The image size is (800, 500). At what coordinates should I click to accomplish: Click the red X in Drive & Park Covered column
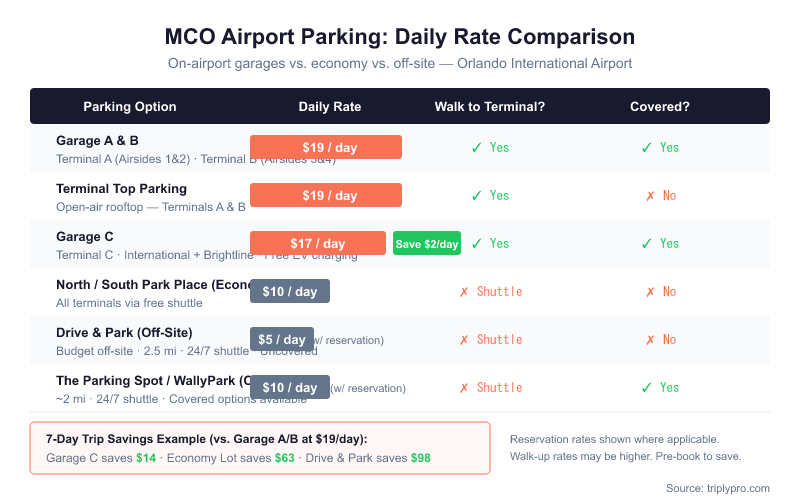tap(650, 340)
